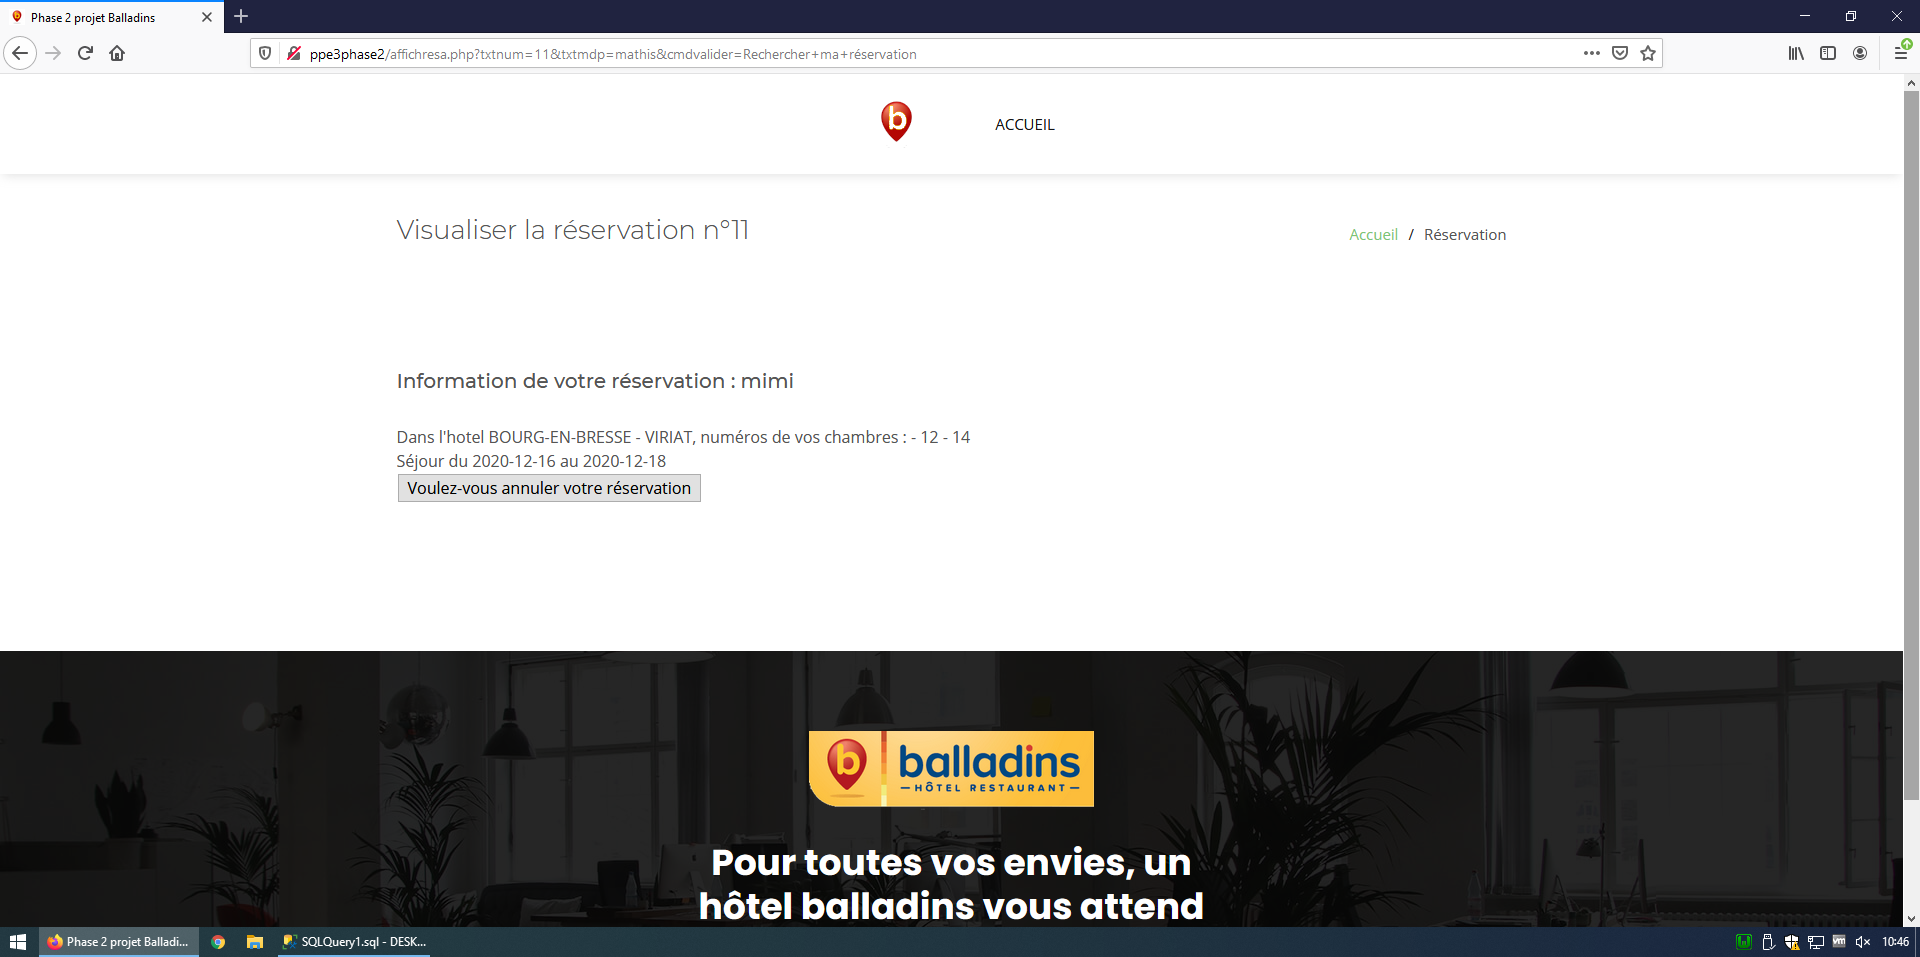View tracking protection shield info
Image resolution: width=1920 pixels, height=957 pixels.
point(265,53)
